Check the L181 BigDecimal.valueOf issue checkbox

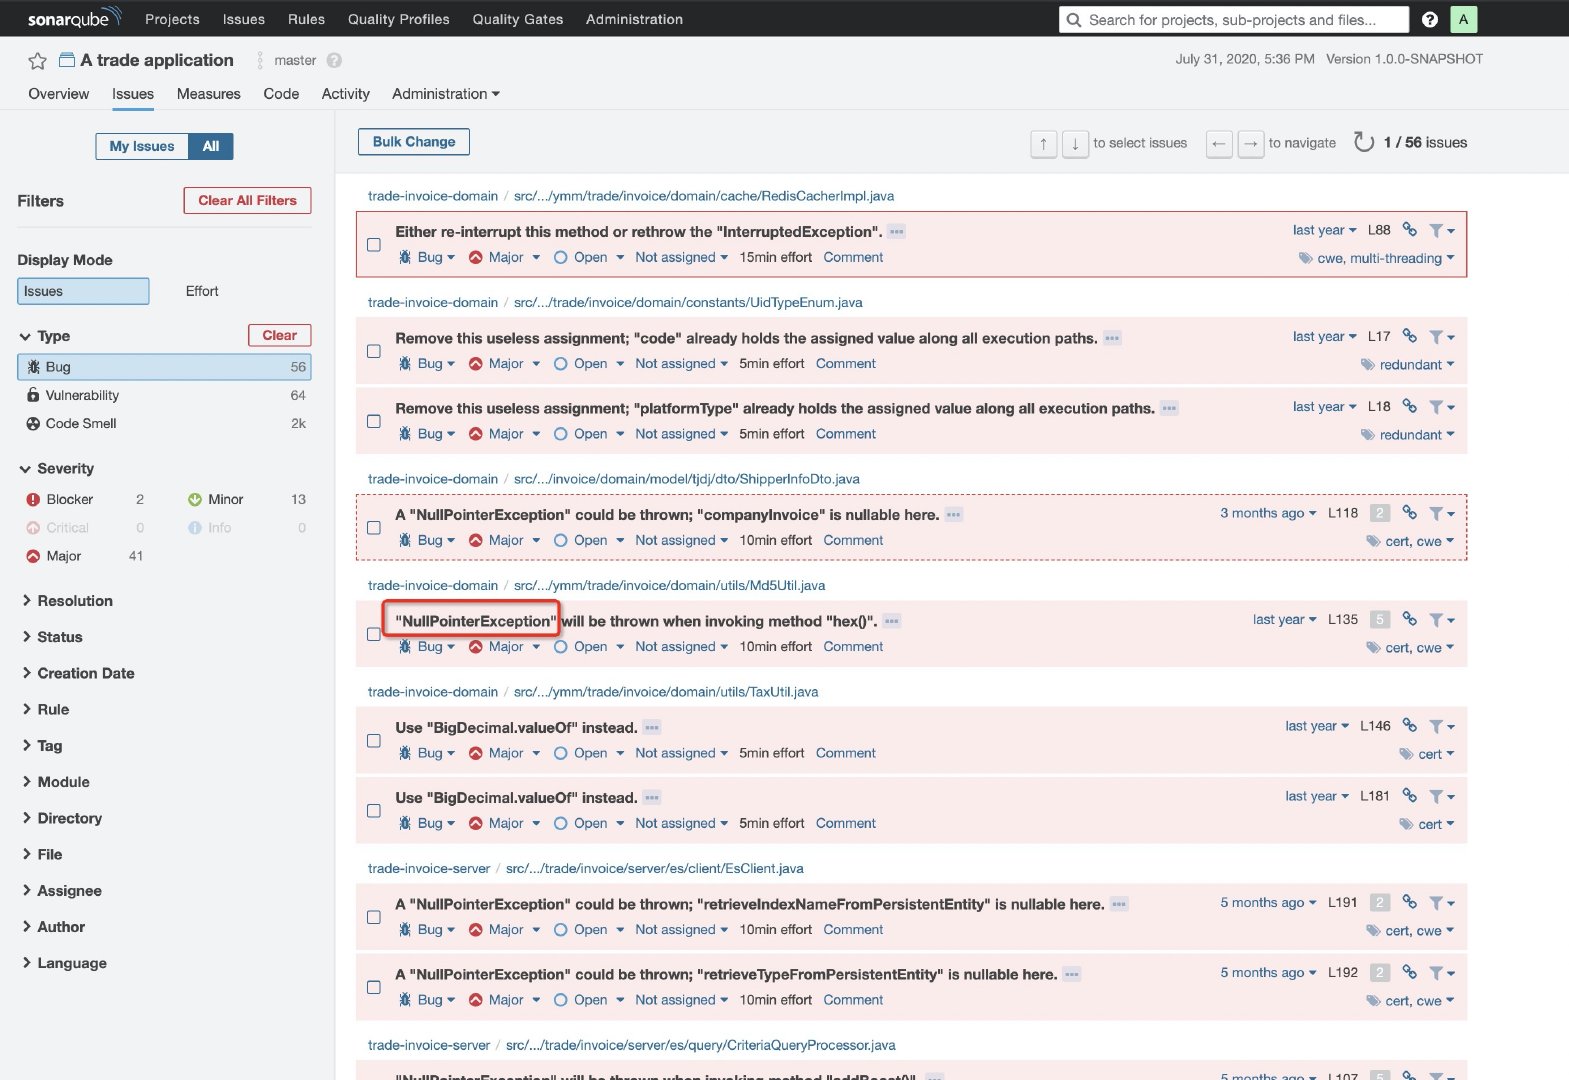pyautogui.click(x=373, y=810)
